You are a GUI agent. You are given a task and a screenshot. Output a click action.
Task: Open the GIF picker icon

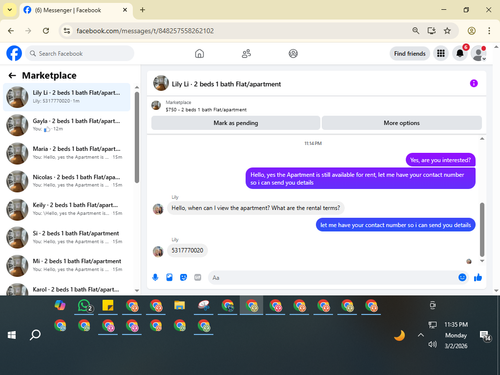pos(198,277)
